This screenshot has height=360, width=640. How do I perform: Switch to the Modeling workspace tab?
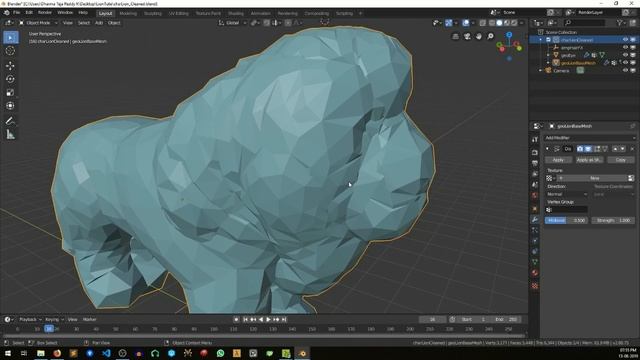128,13
